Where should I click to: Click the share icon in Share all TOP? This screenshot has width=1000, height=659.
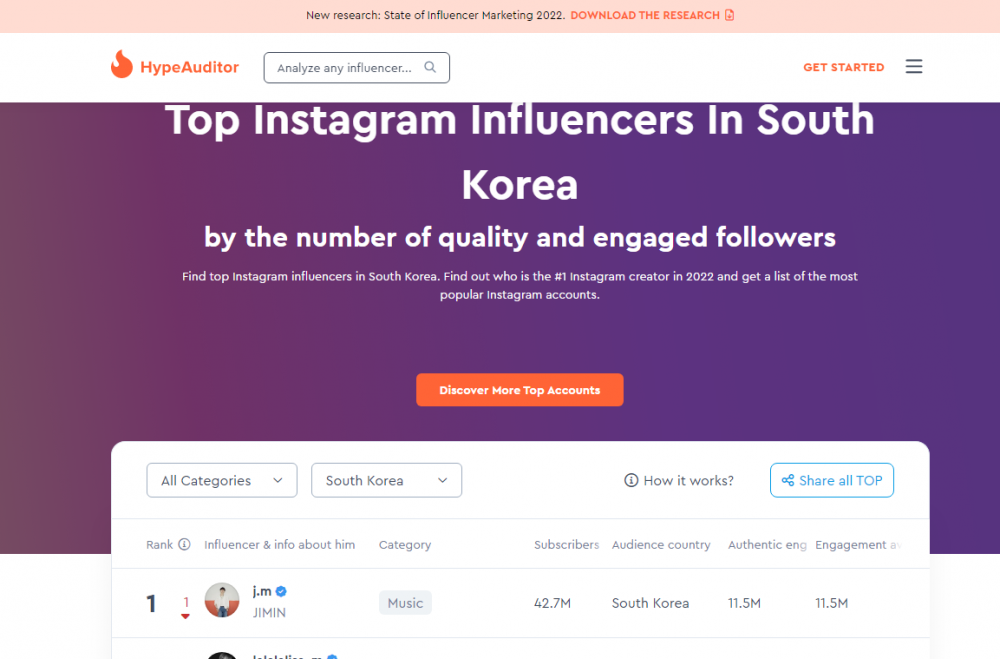coord(788,480)
